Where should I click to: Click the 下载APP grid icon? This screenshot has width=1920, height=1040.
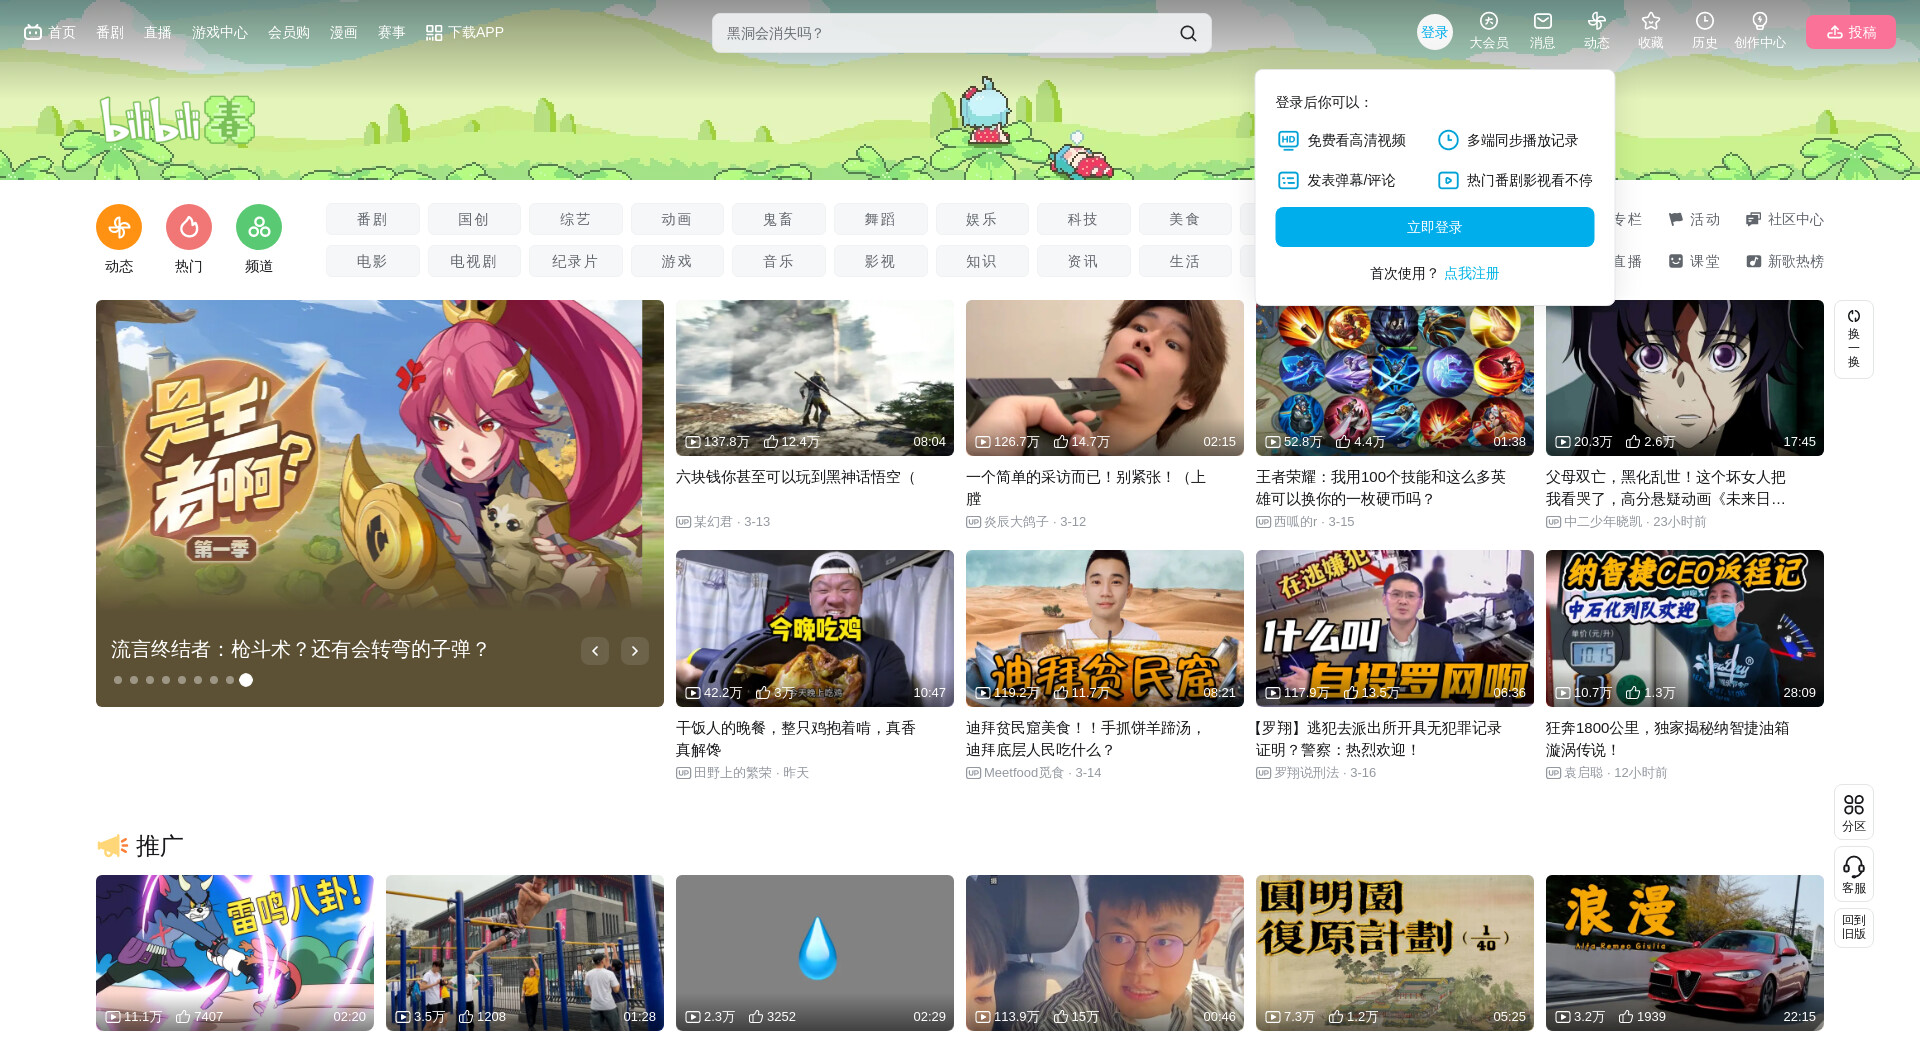[x=434, y=33]
